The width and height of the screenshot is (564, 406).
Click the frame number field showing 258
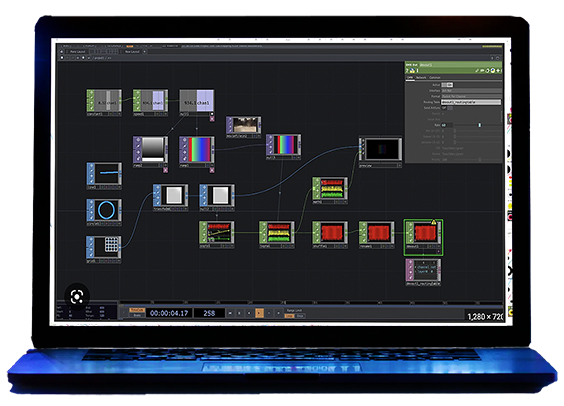pos(209,313)
